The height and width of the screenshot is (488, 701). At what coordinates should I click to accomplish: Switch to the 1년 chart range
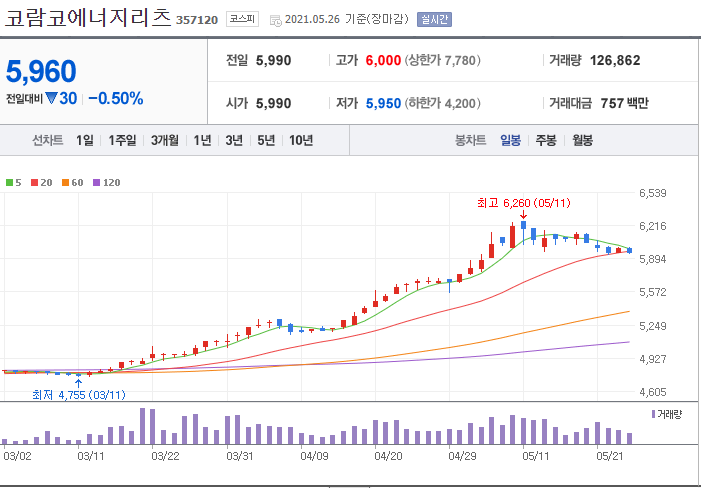pyautogui.click(x=202, y=140)
